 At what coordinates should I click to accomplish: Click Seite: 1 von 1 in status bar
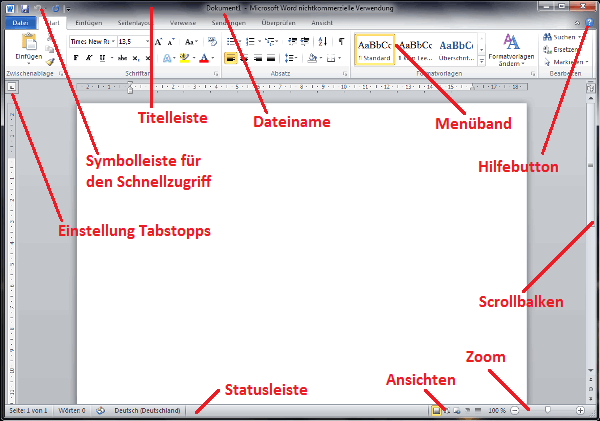click(x=28, y=411)
